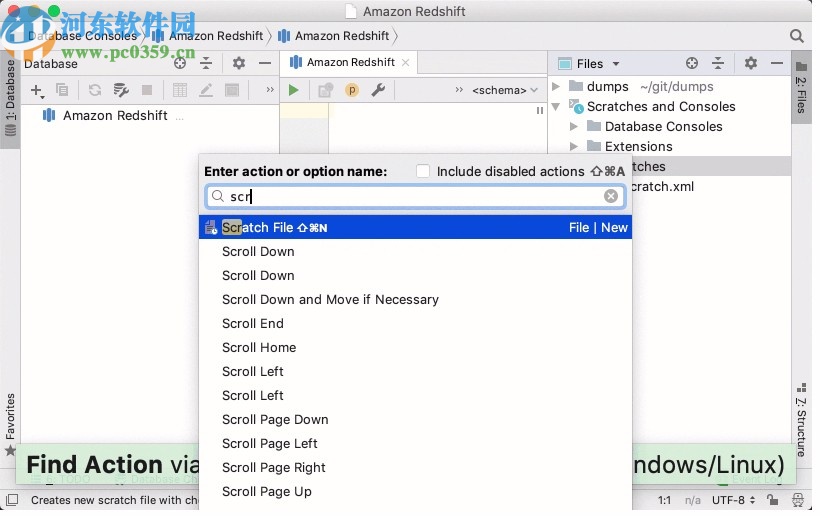This screenshot has height=516, width=820.
Task: Open console settings wrench icon
Action: click(378, 90)
